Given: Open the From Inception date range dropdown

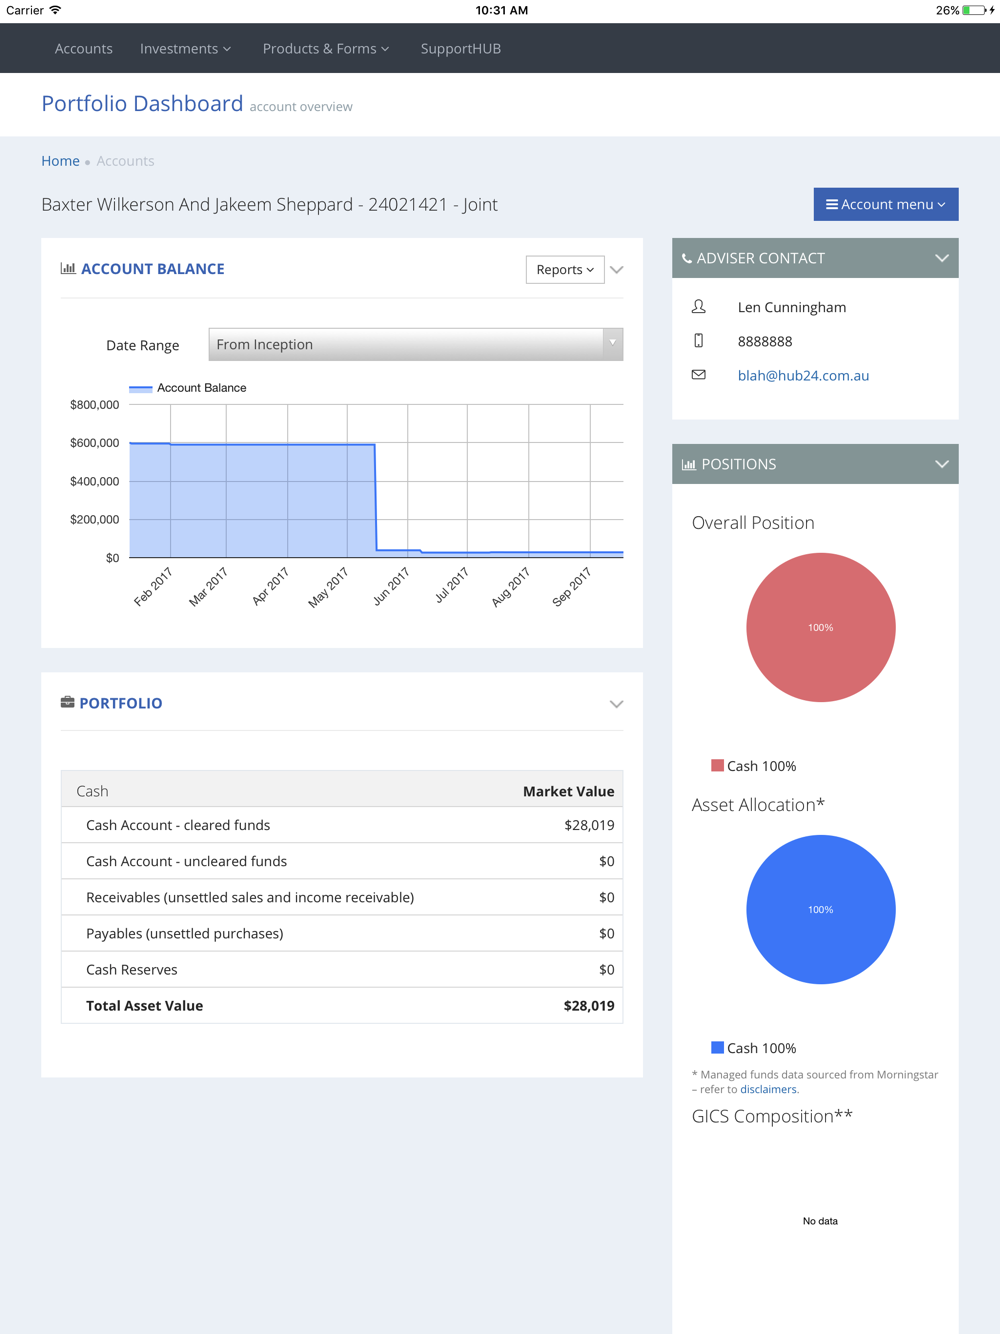Looking at the screenshot, I should [416, 344].
